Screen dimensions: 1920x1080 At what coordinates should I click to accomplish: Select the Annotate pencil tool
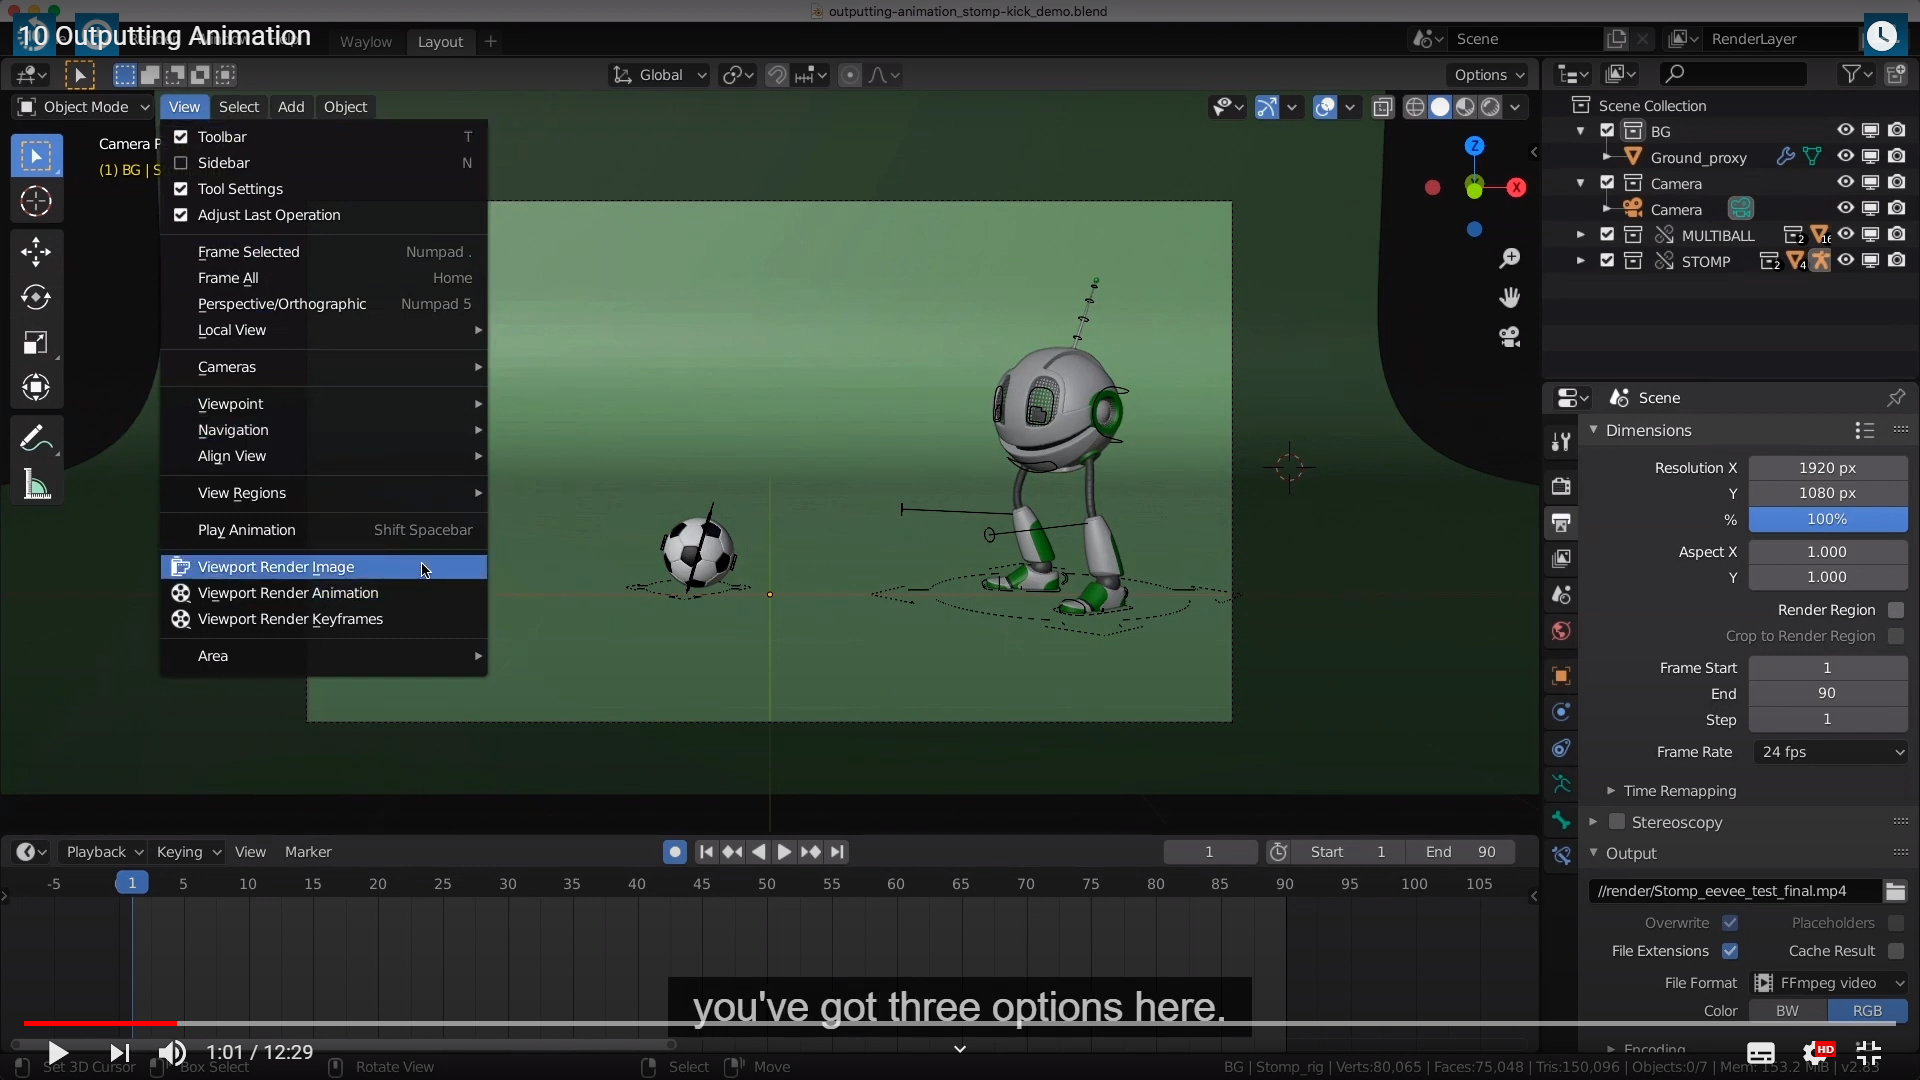coord(36,438)
